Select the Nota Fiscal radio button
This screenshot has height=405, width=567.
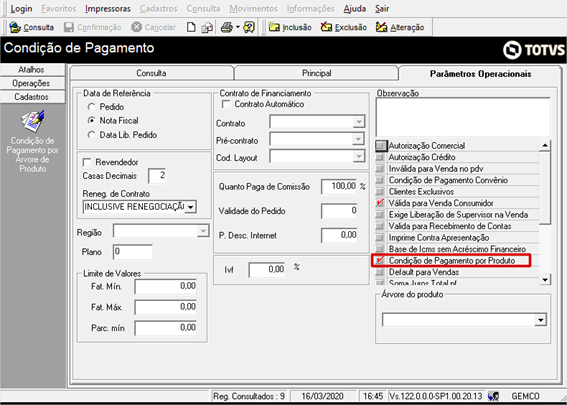coord(91,121)
